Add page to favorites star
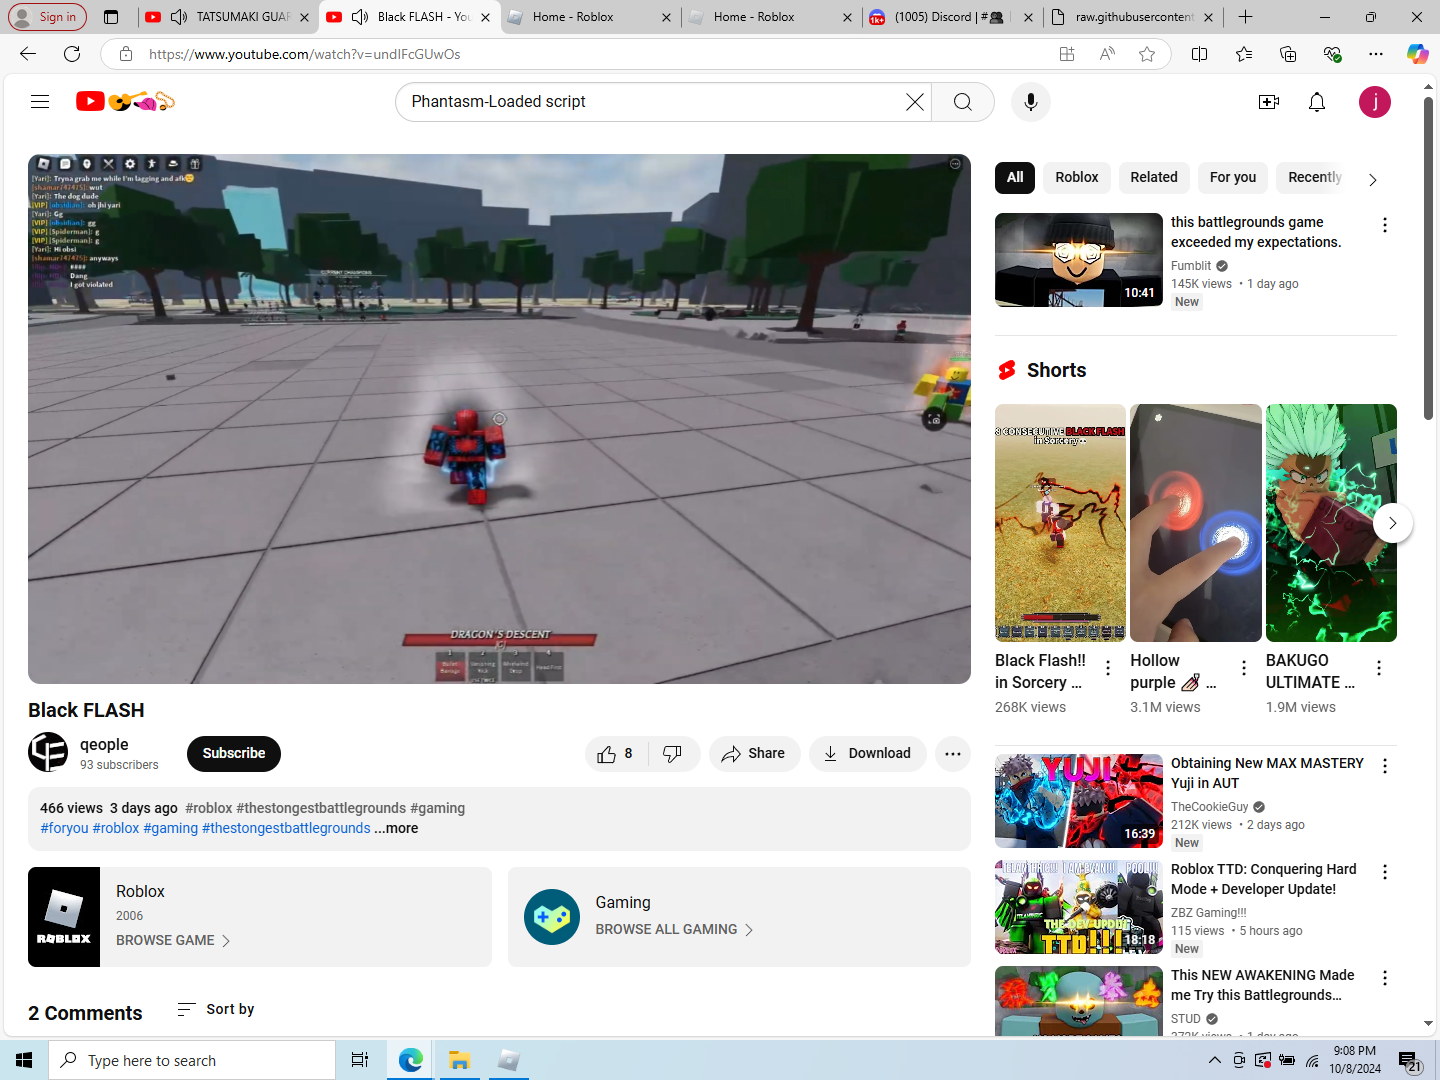The image size is (1440, 1080). click(x=1147, y=54)
